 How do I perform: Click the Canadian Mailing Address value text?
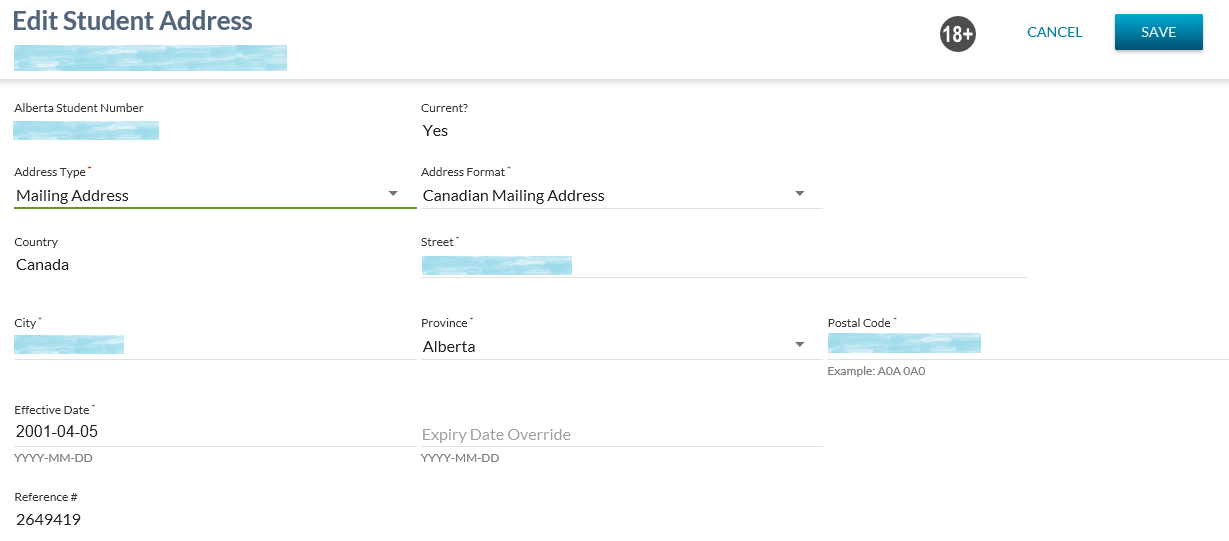coord(513,196)
